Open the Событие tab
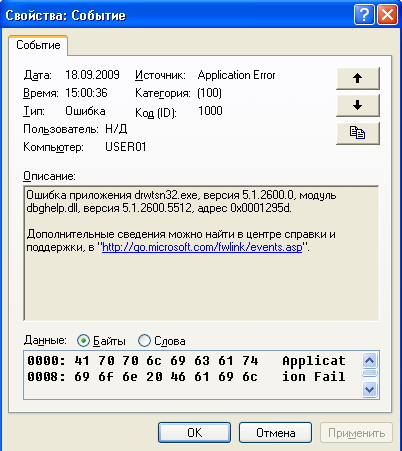The width and height of the screenshot is (402, 451). pos(38,45)
